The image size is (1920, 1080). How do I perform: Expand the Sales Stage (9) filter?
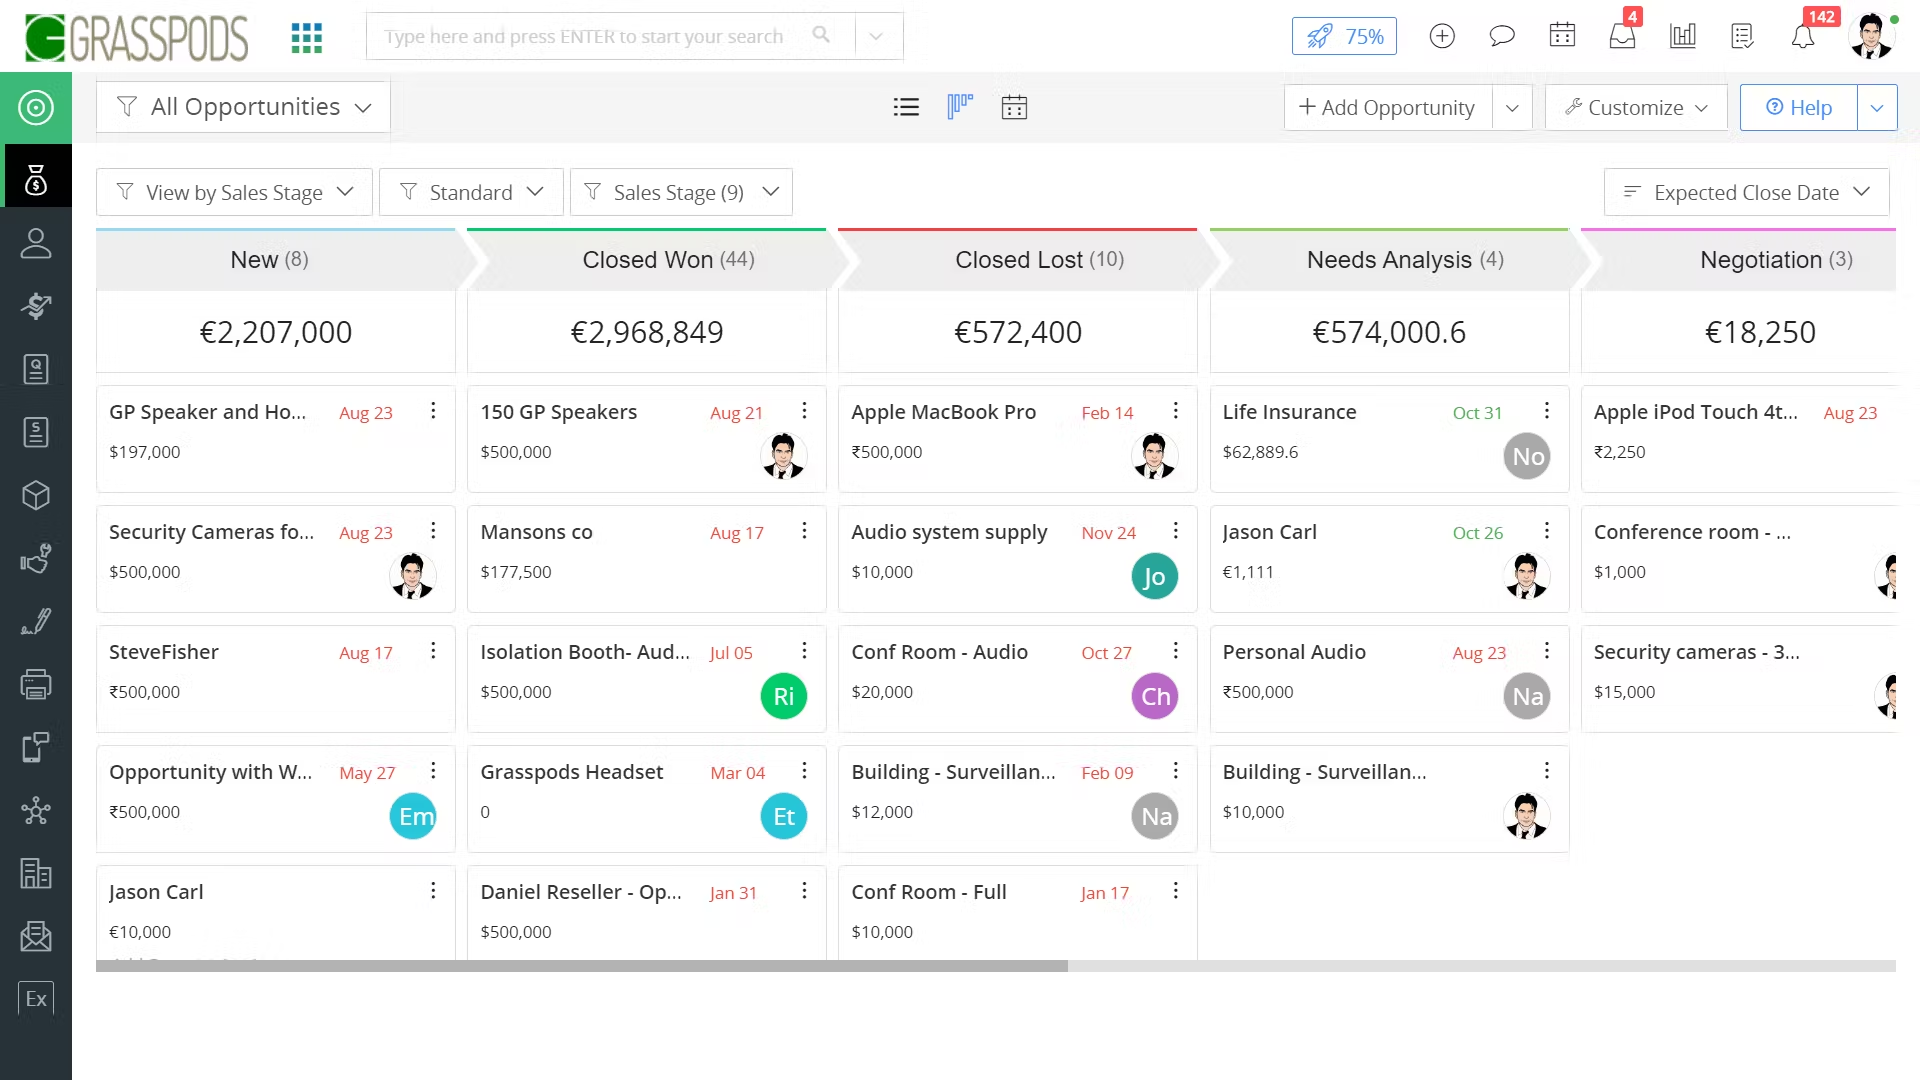click(681, 192)
